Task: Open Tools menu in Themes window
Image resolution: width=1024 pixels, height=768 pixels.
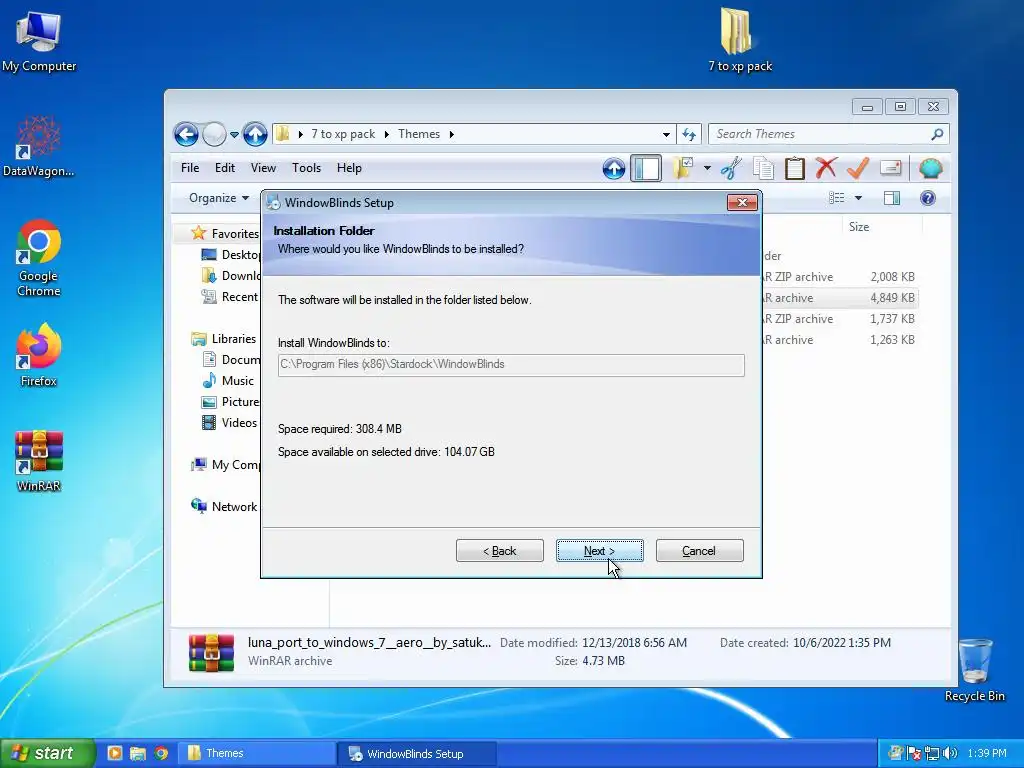Action: pyautogui.click(x=306, y=168)
